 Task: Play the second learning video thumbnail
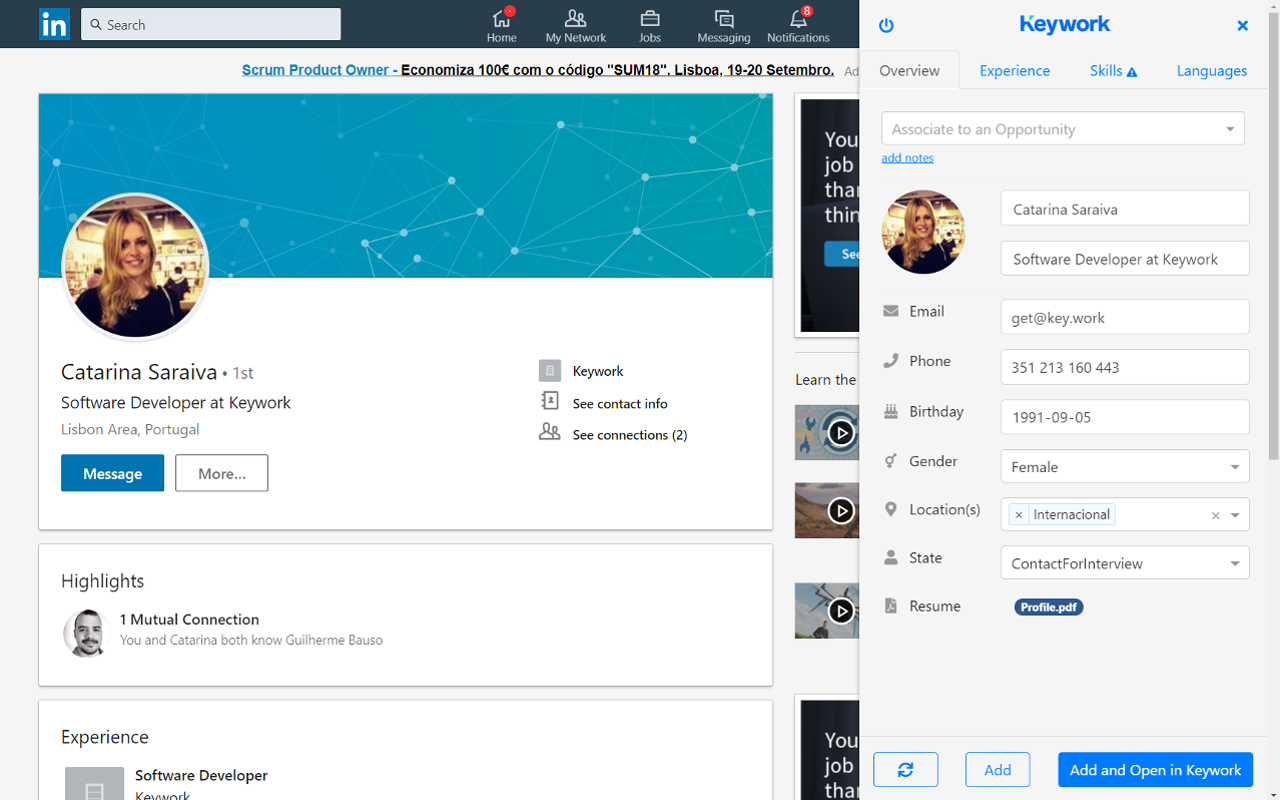click(841, 511)
